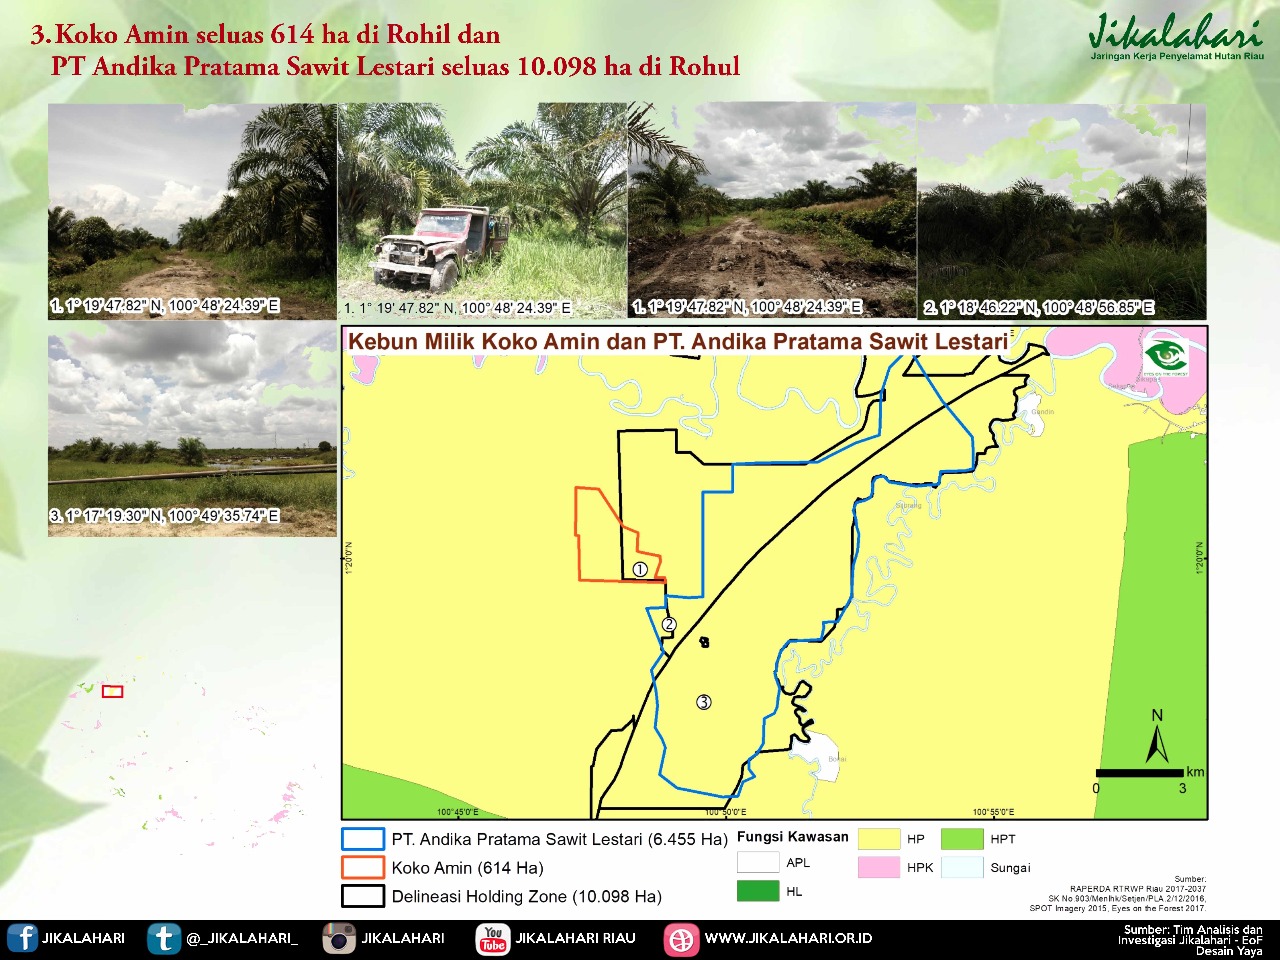Select map marker number 1
The width and height of the screenshot is (1280, 960).
coord(640,569)
